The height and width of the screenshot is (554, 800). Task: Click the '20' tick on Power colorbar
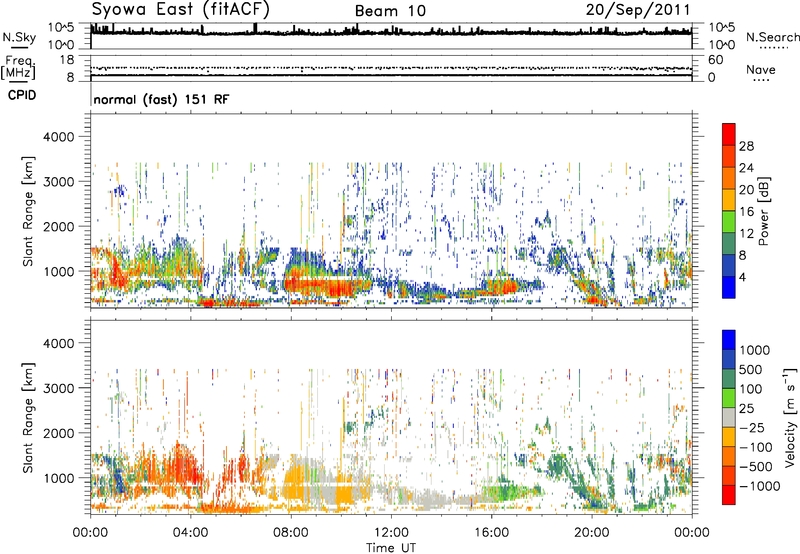pyautogui.click(x=746, y=190)
